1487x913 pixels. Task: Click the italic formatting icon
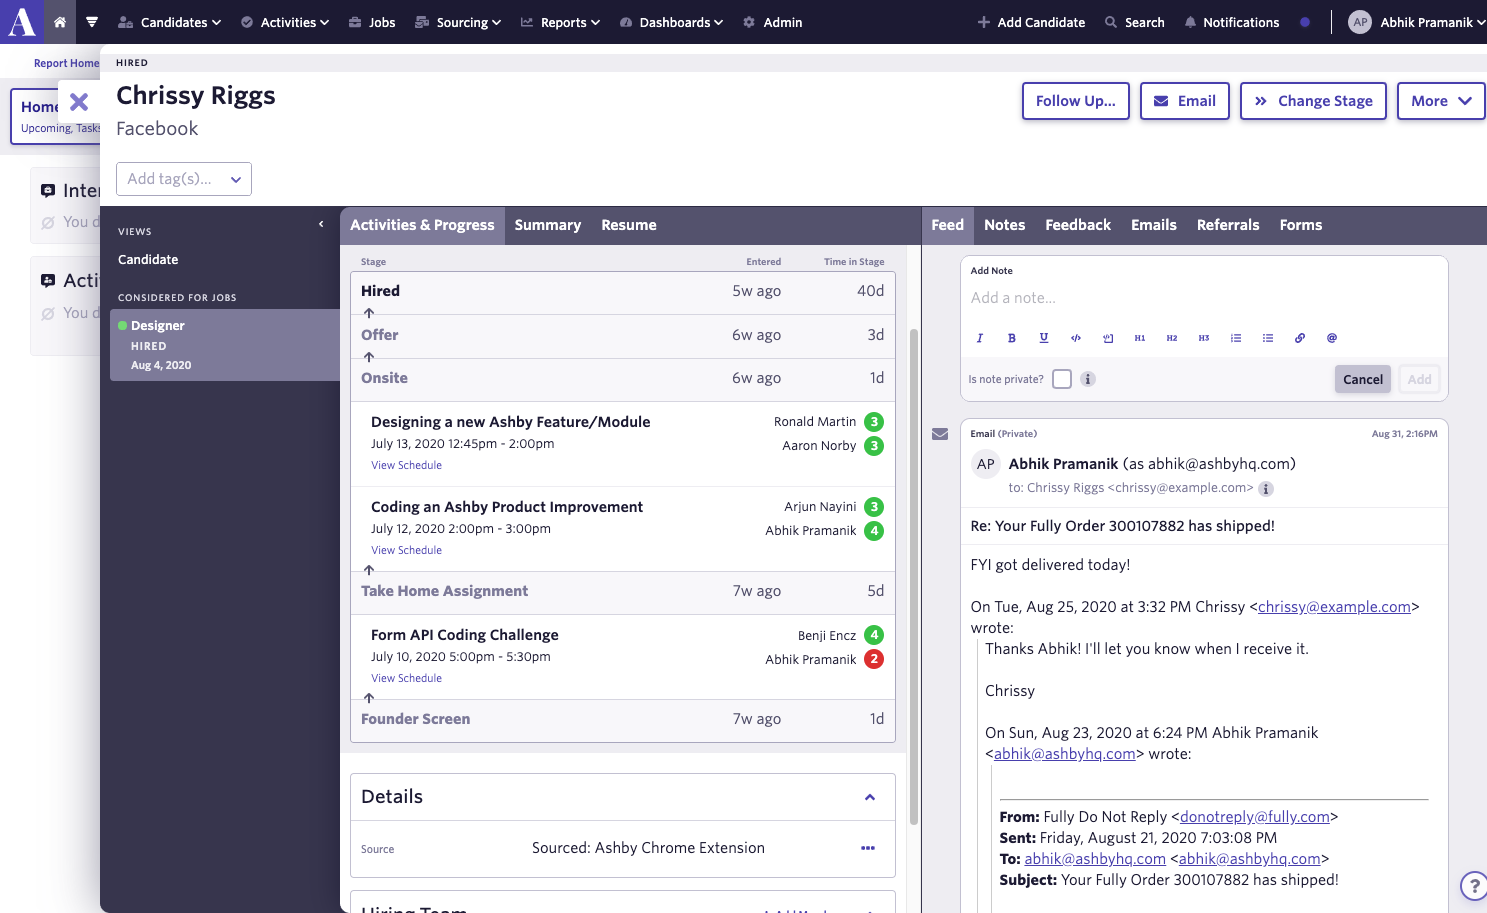coord(980,338)
